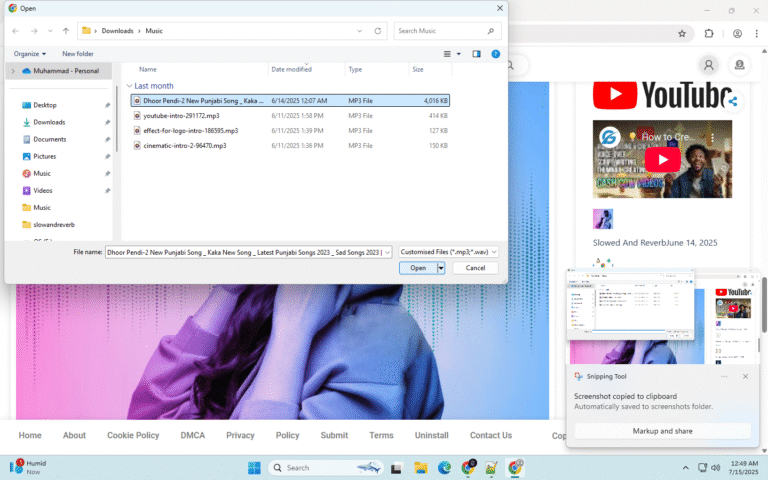Refresh the Music folder listing

tap(377, 31)
